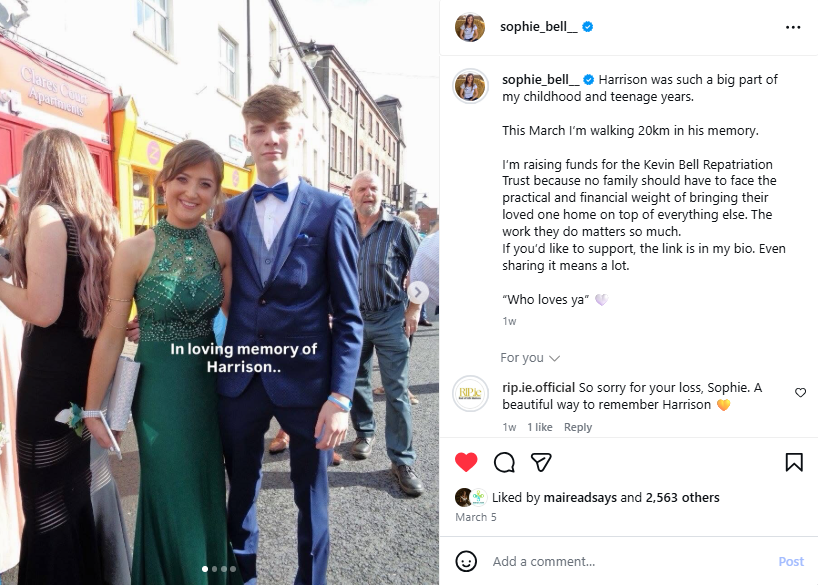Open the emoji picker in comment box

point(466,561)
